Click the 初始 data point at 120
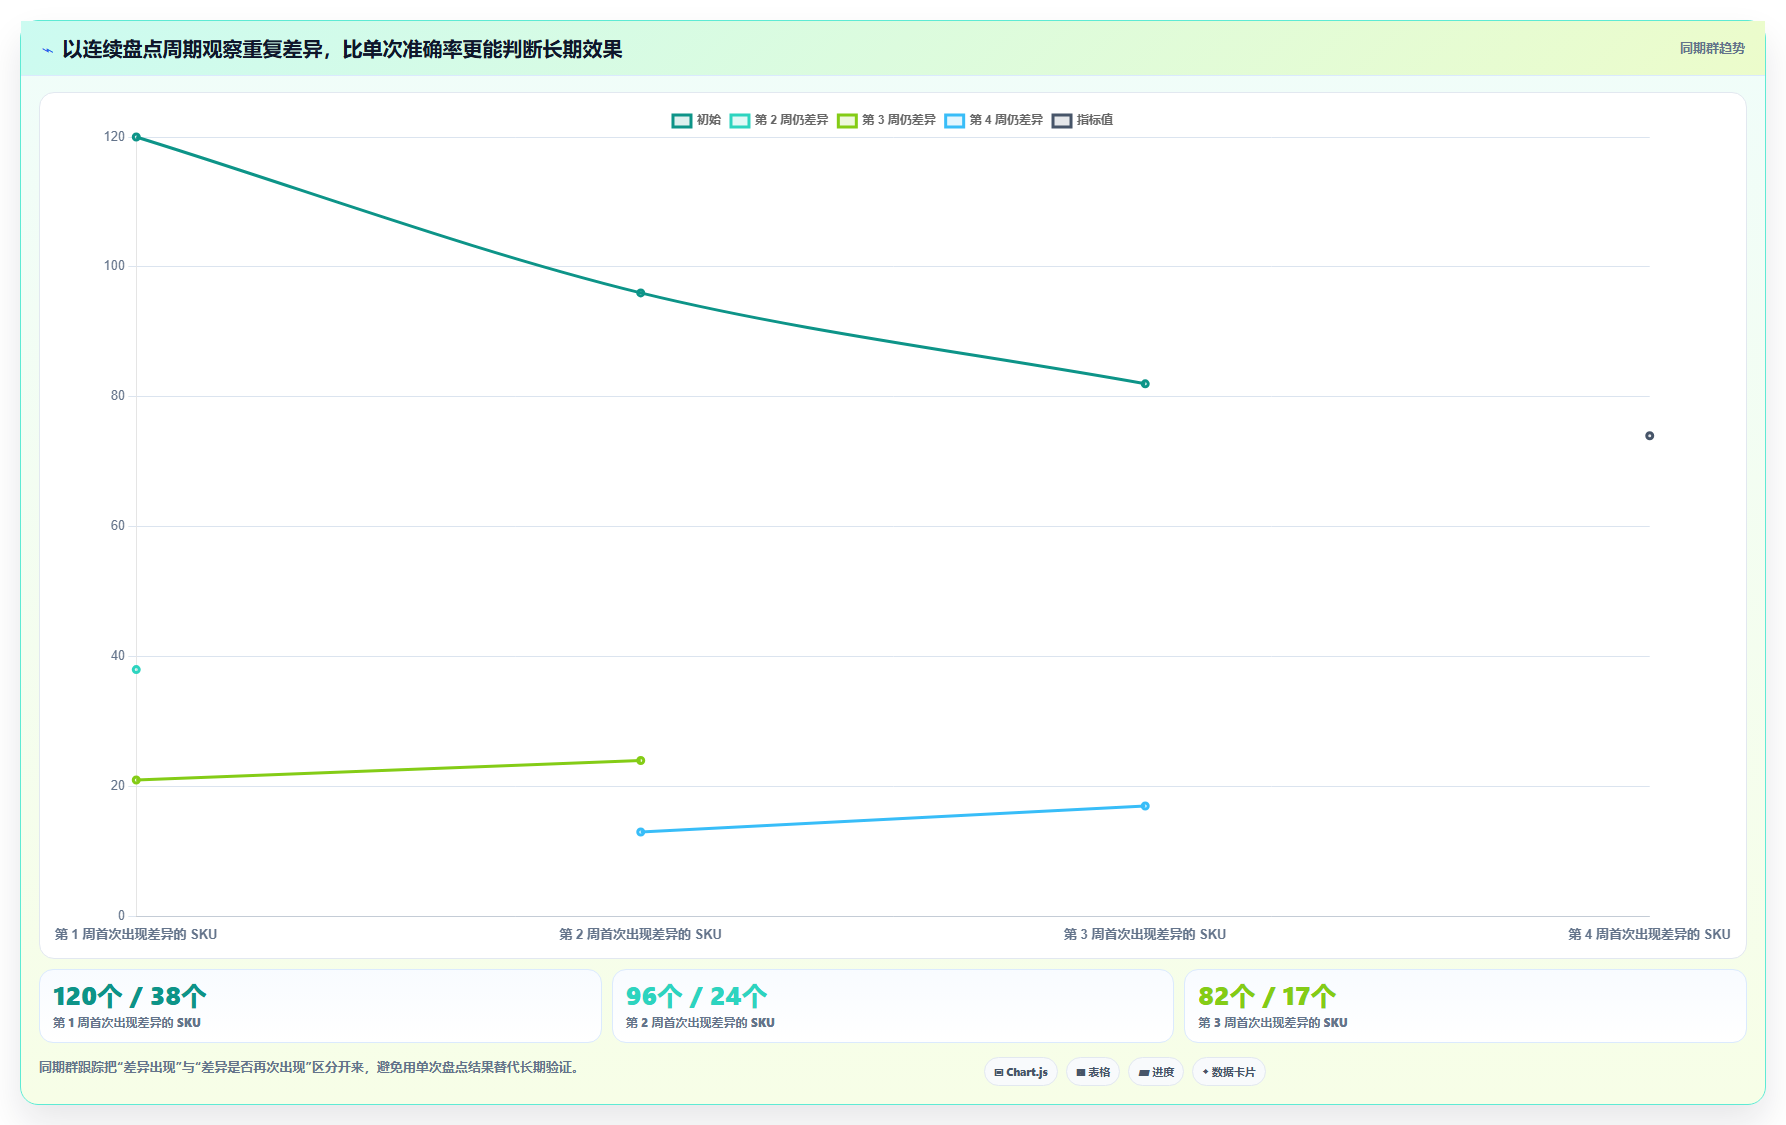The width and height of the screenshot is (1786, 1125). tap(136, 137)
